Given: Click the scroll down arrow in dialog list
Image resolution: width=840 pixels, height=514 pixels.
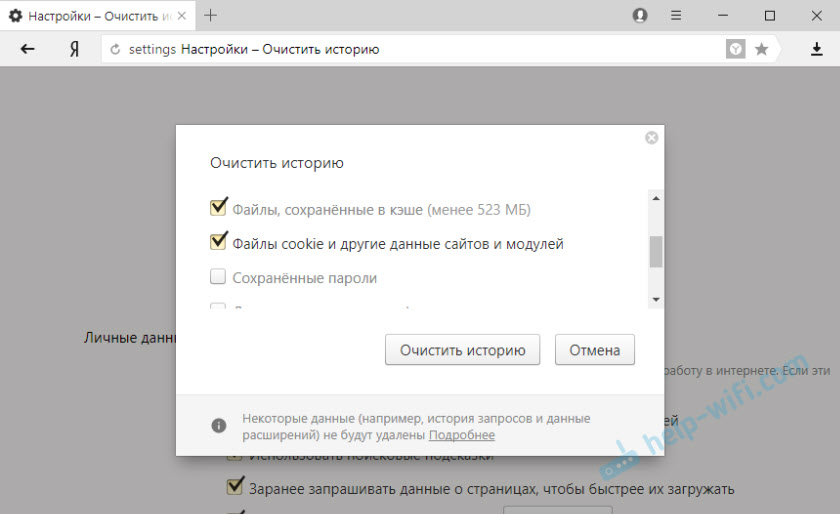Looking at the screenshot, I should 656,299.
